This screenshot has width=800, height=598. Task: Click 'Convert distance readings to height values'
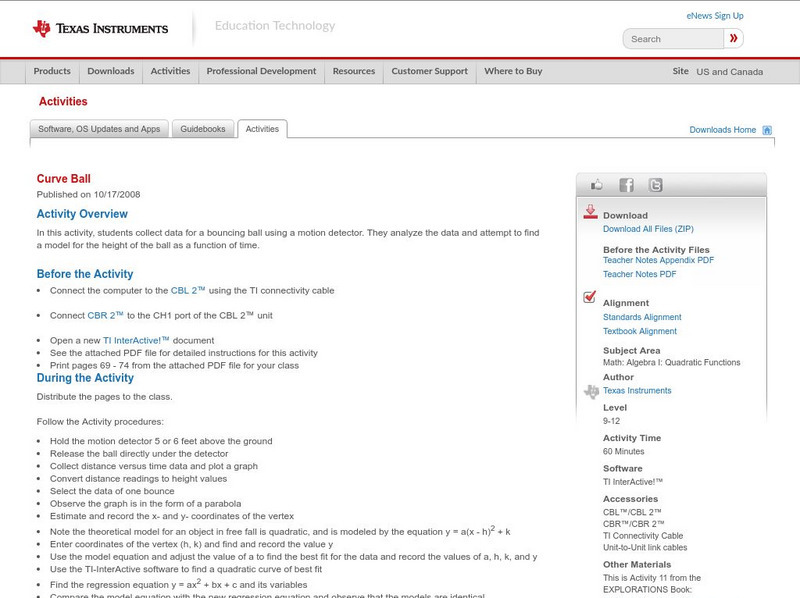tap(138, 479)
